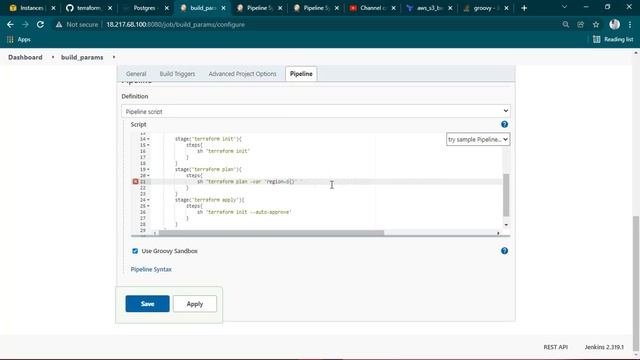Viewport: 640px width, 360px height.
Task: Click script editor scroll down arrow
Action: tap(506, 225)
